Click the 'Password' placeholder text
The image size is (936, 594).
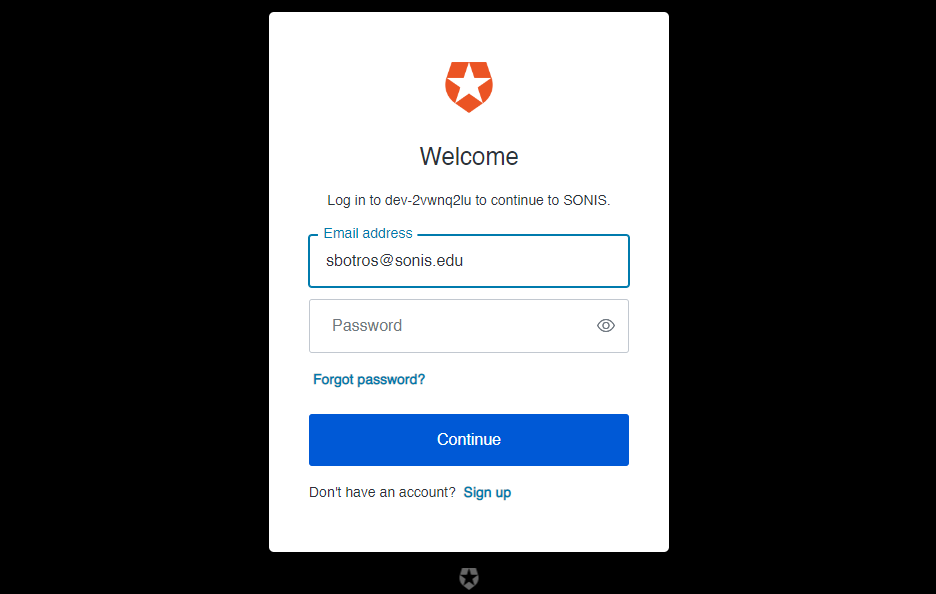(x=367, y=325)
